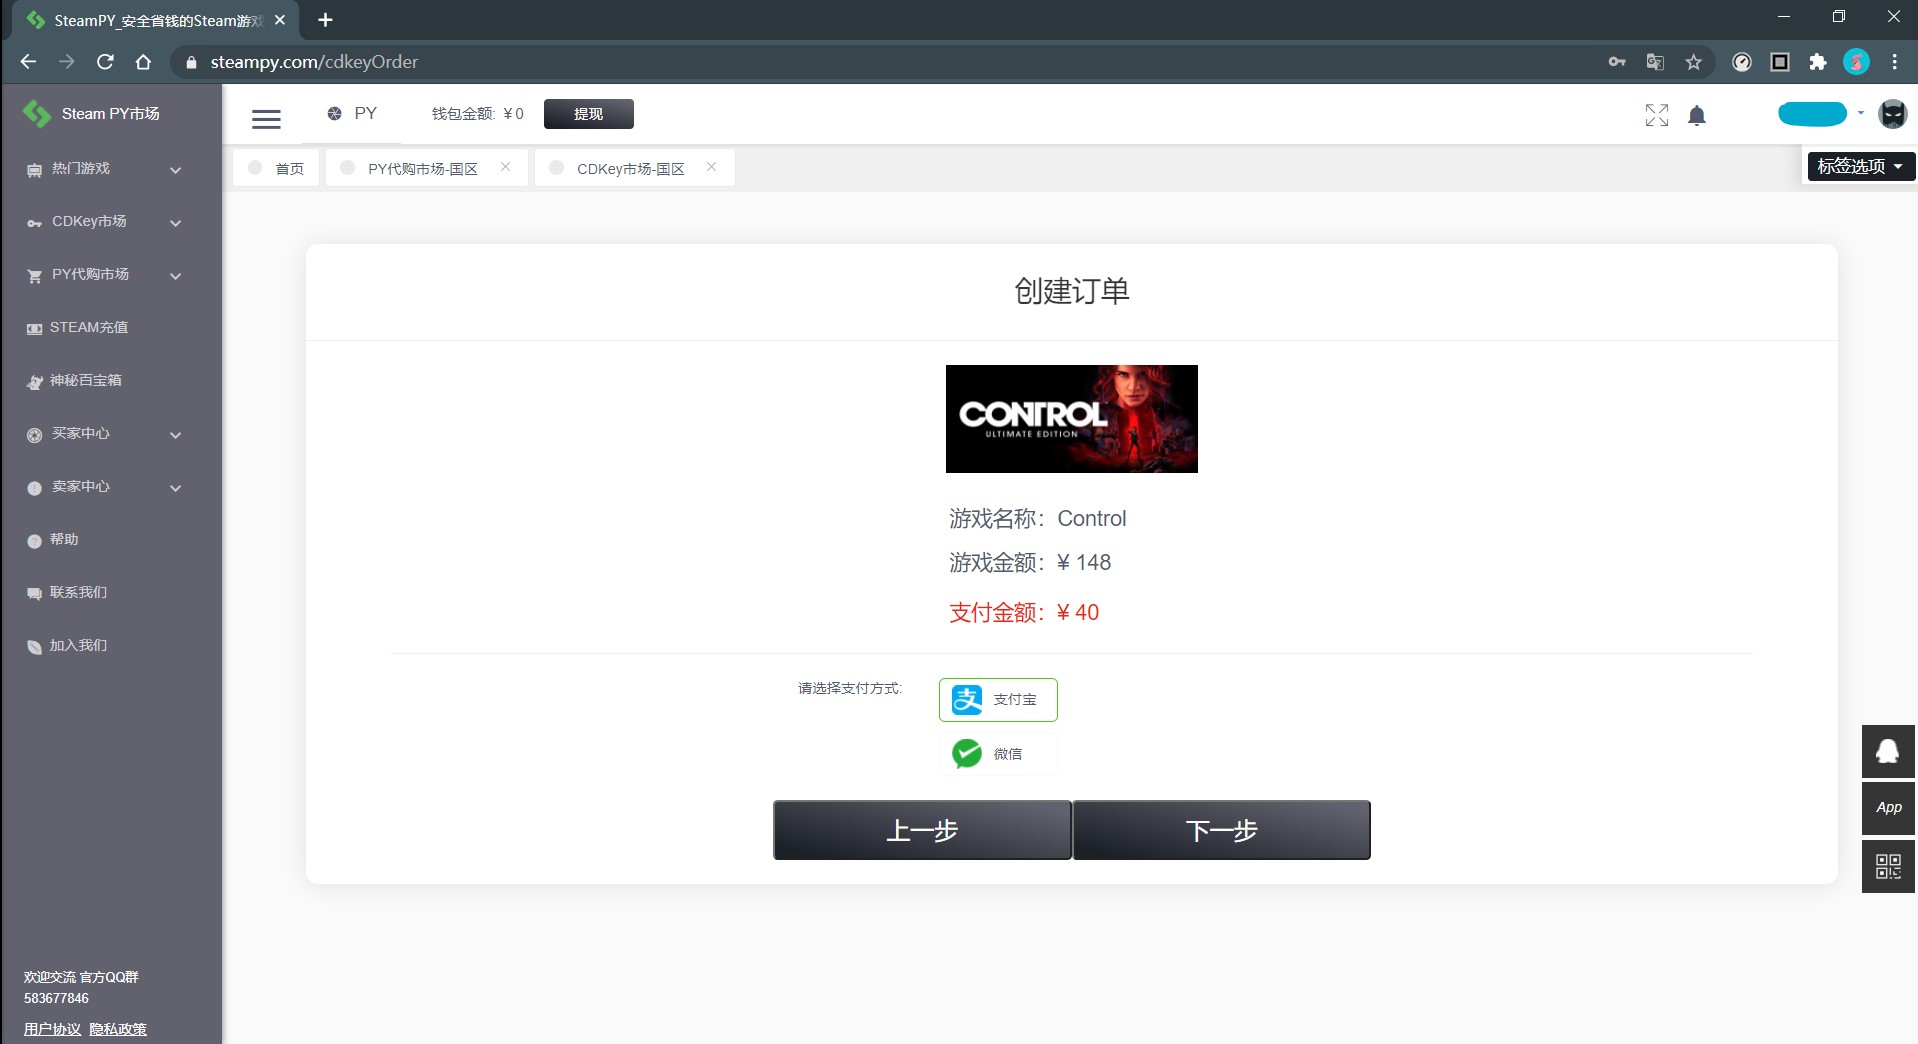Show the QR code icon
The image size is (1918, 1044).
(1888, 866)
